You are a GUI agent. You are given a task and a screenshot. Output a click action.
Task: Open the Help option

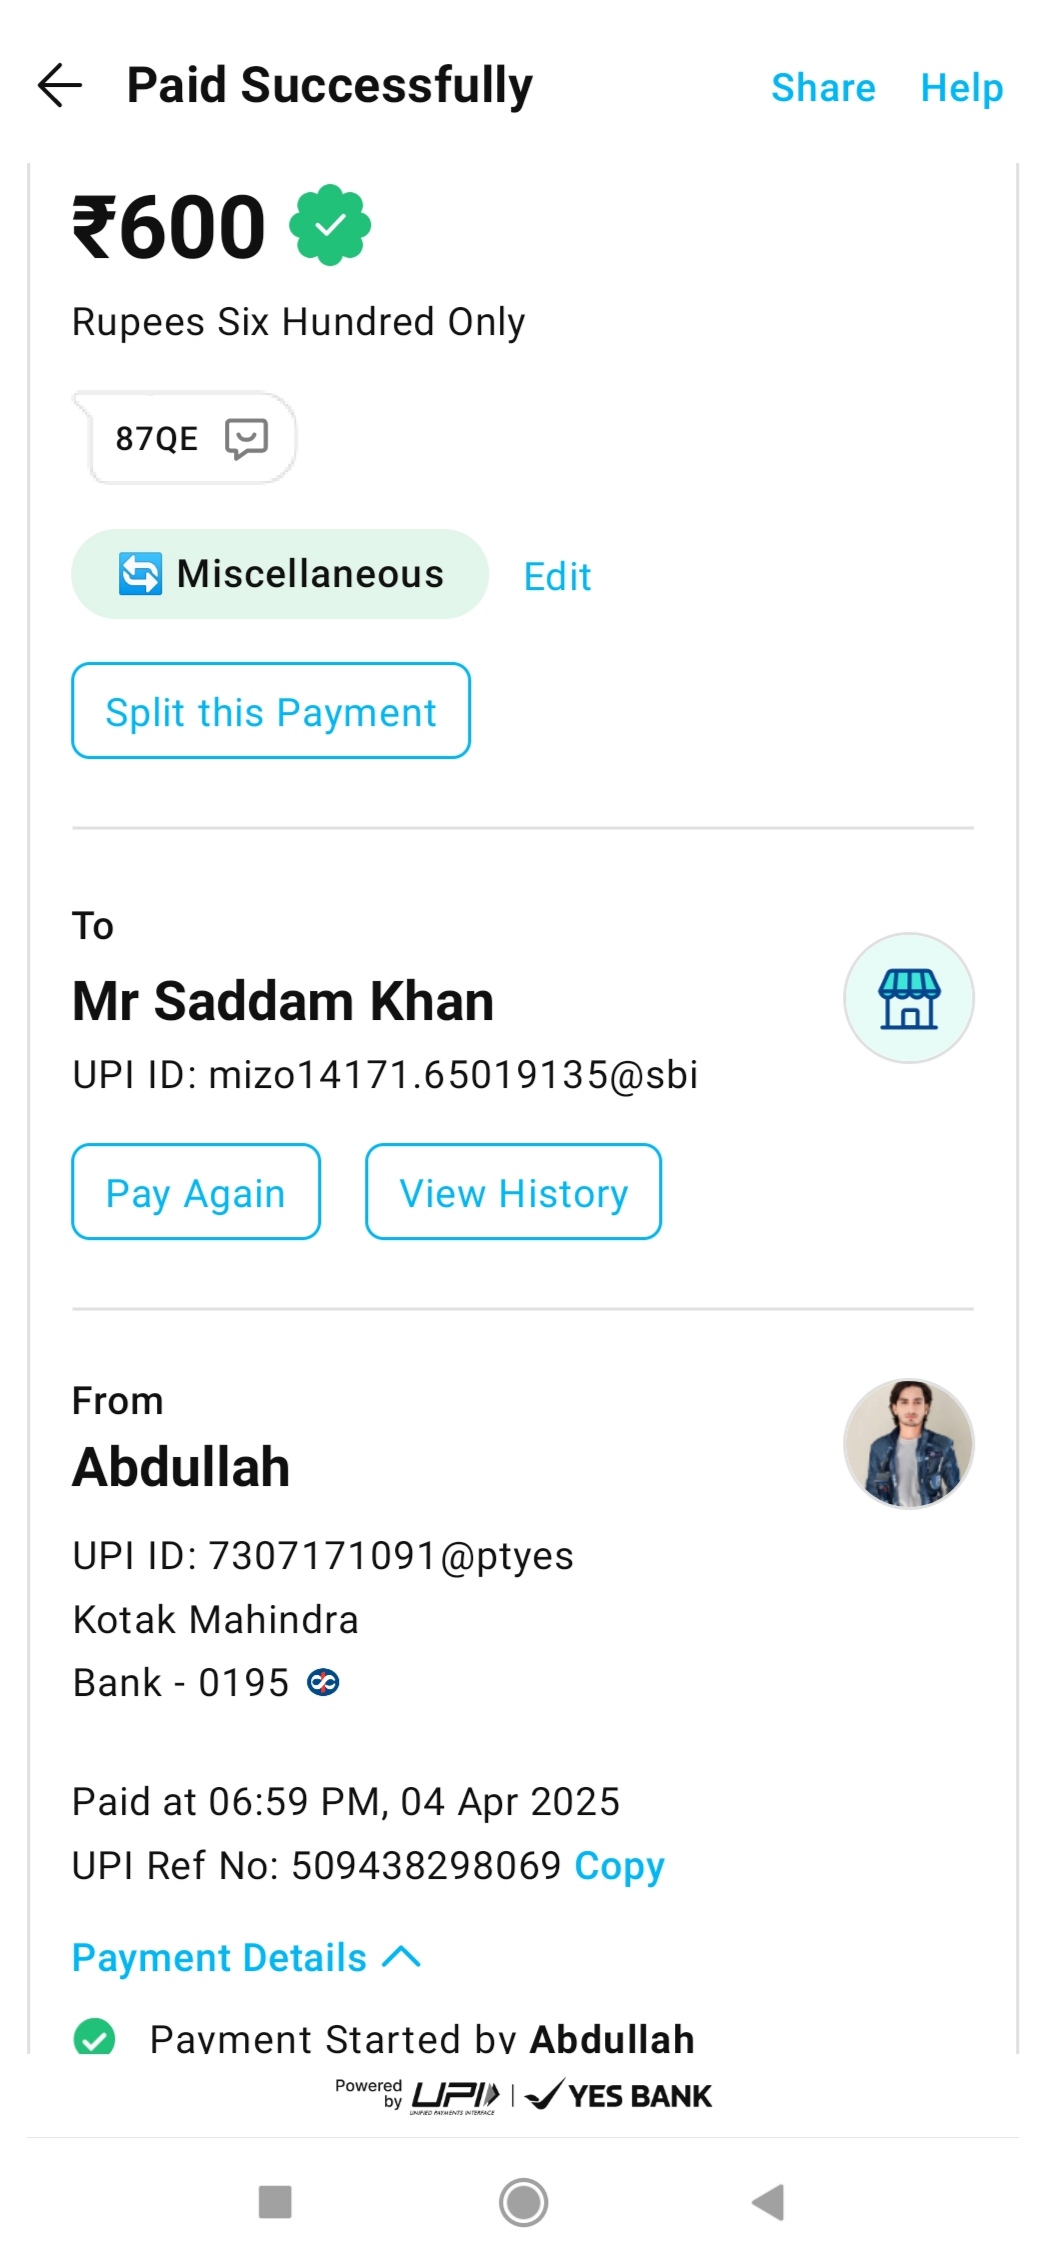click(x=961, y=88)
